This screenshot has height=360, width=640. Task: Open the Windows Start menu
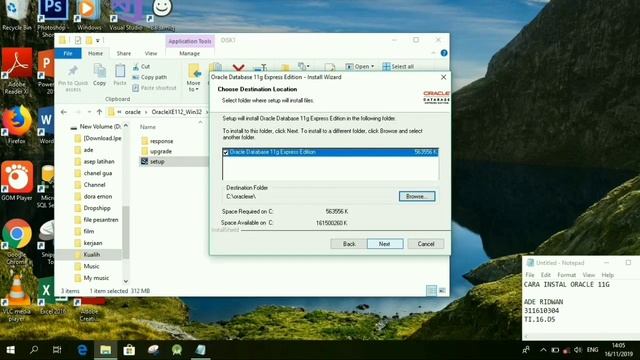(x=11, y=350)
